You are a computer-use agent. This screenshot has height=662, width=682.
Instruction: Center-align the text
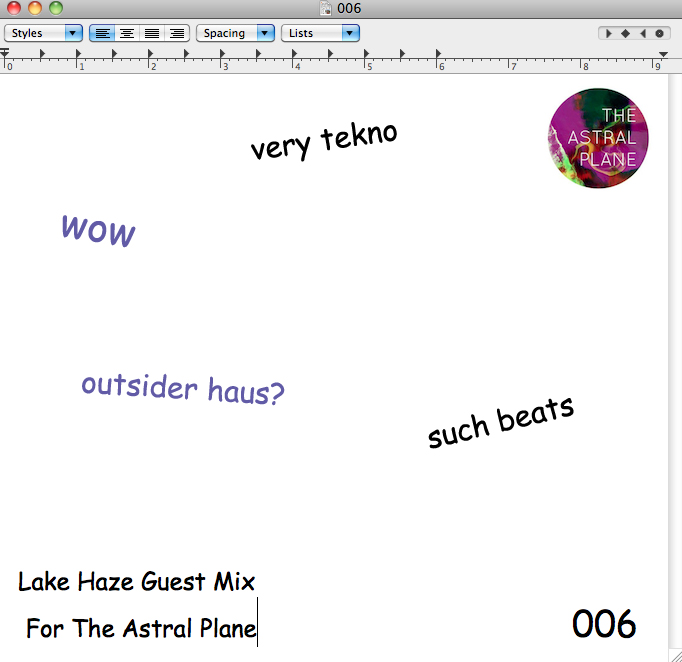click(127, 33)
